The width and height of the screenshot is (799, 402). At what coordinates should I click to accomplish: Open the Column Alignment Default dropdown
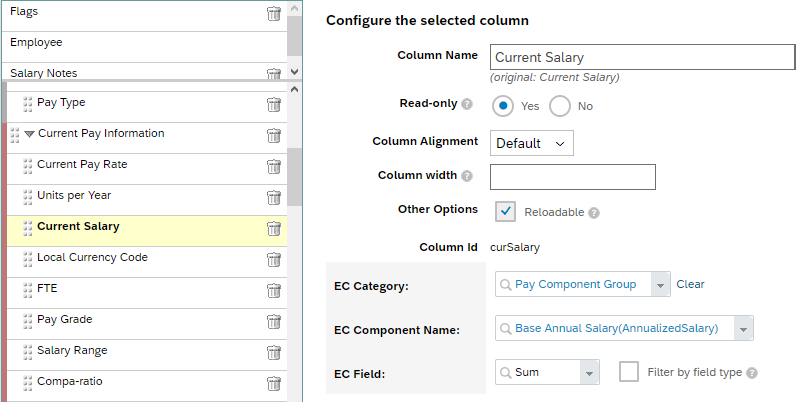point(531,143)
